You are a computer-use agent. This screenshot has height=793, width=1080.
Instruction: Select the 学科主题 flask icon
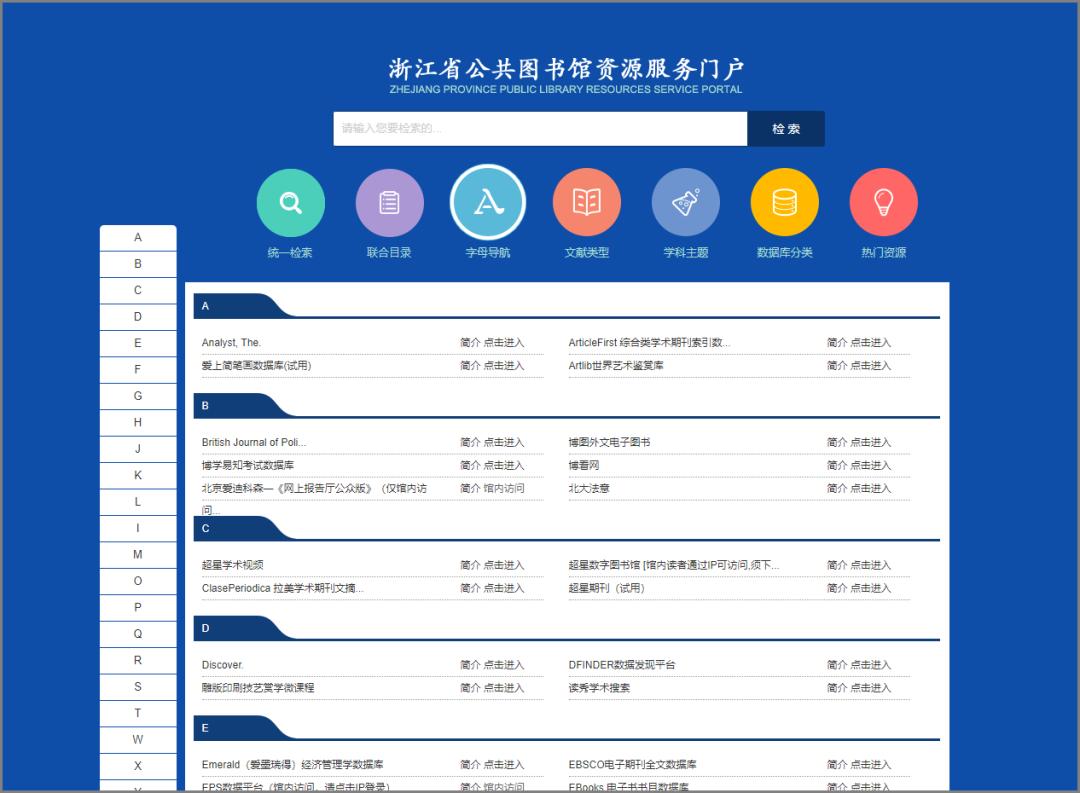point(686,201)
